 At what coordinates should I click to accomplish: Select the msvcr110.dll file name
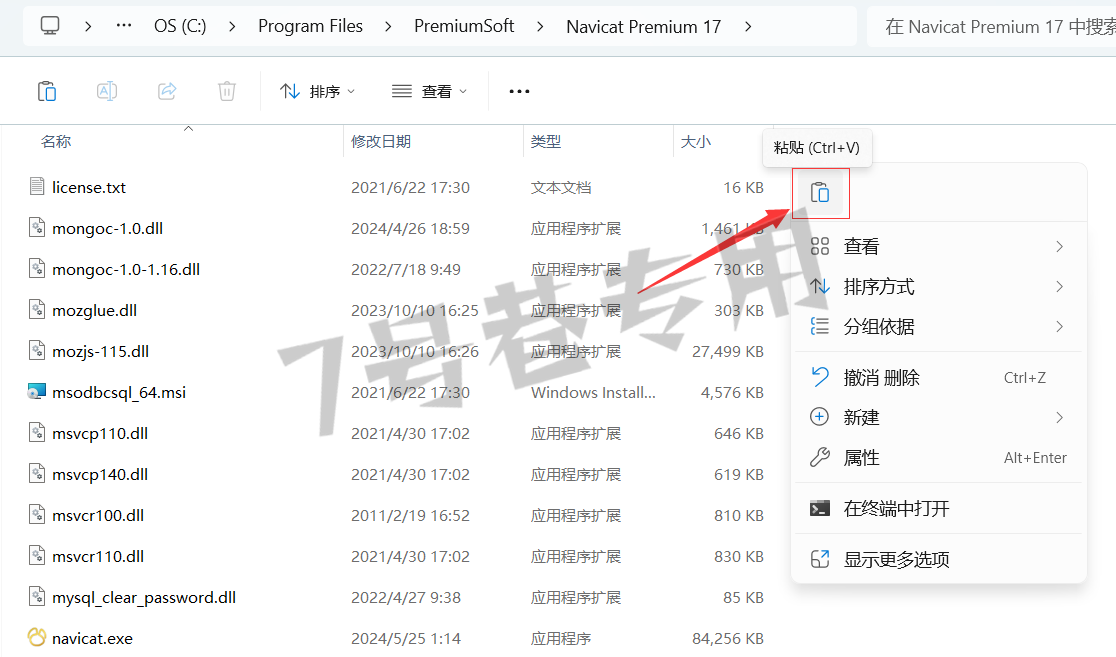[98, 557]
